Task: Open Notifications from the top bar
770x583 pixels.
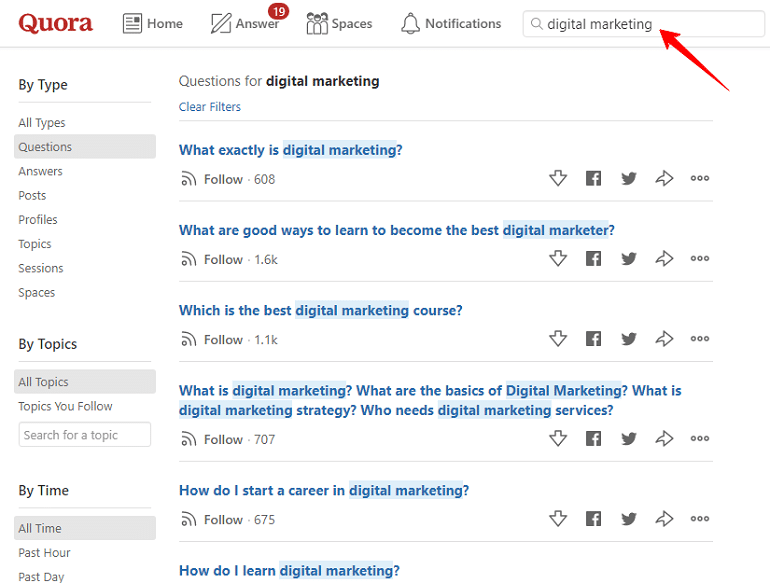Action: [451, 24]
